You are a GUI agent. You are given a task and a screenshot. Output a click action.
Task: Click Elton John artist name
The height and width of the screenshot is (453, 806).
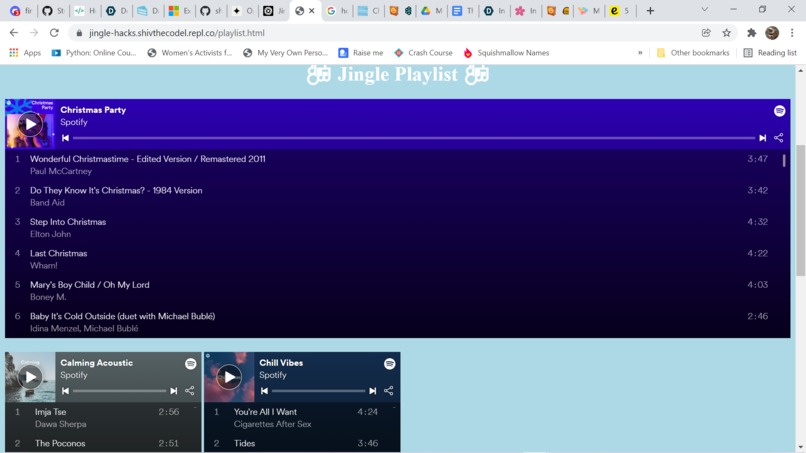(50, 234)
